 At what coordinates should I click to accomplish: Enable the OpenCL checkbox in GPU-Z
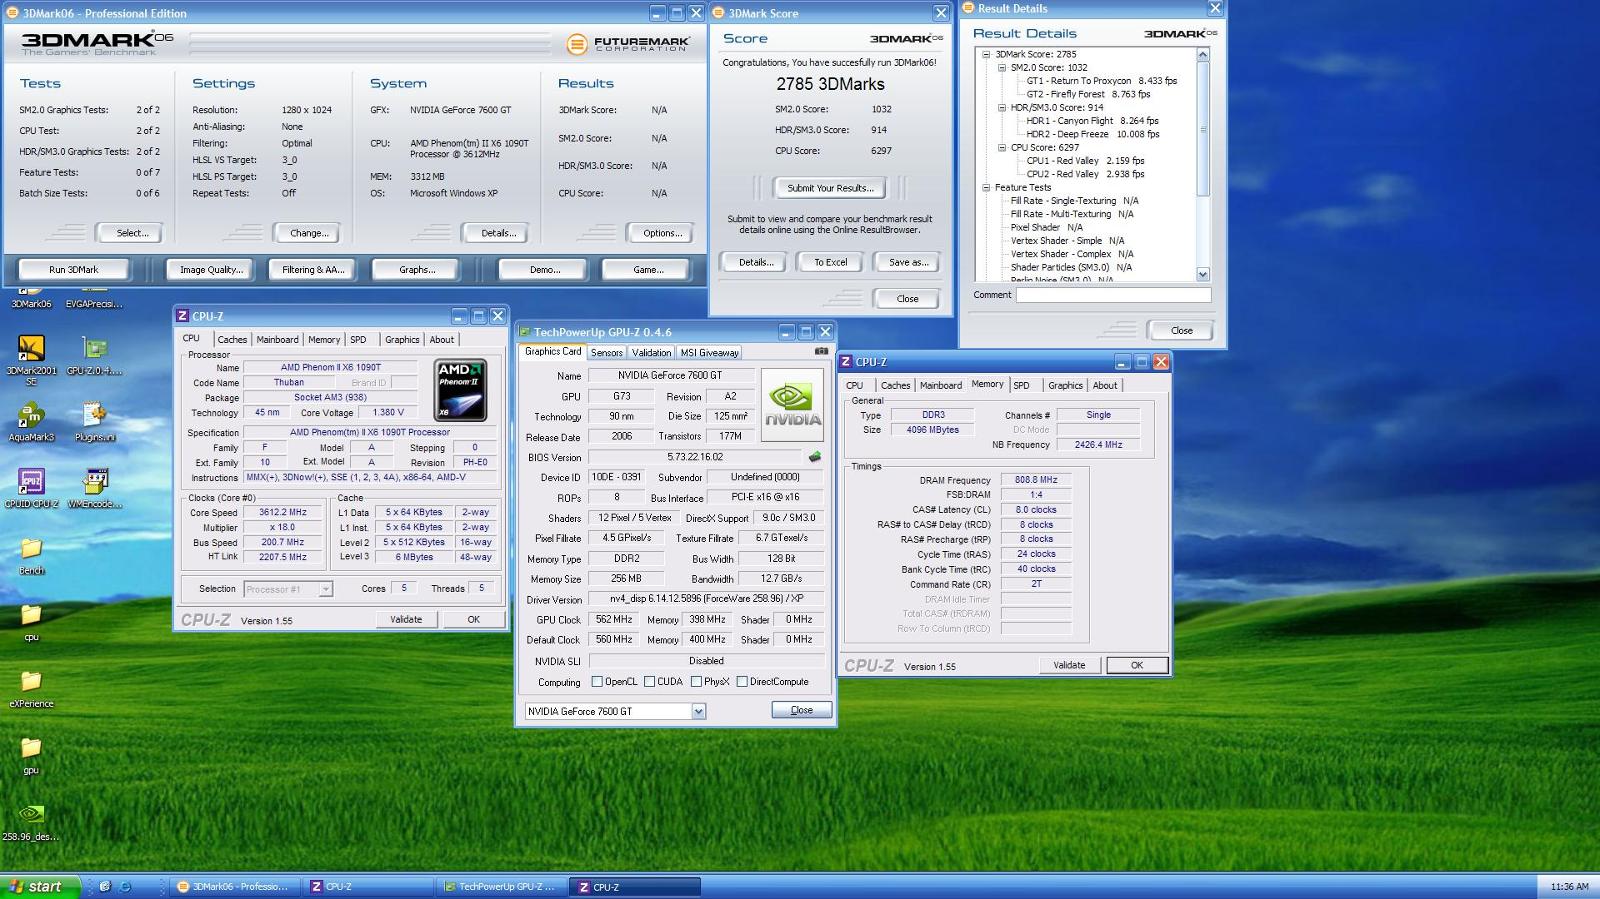coord(597,682)
